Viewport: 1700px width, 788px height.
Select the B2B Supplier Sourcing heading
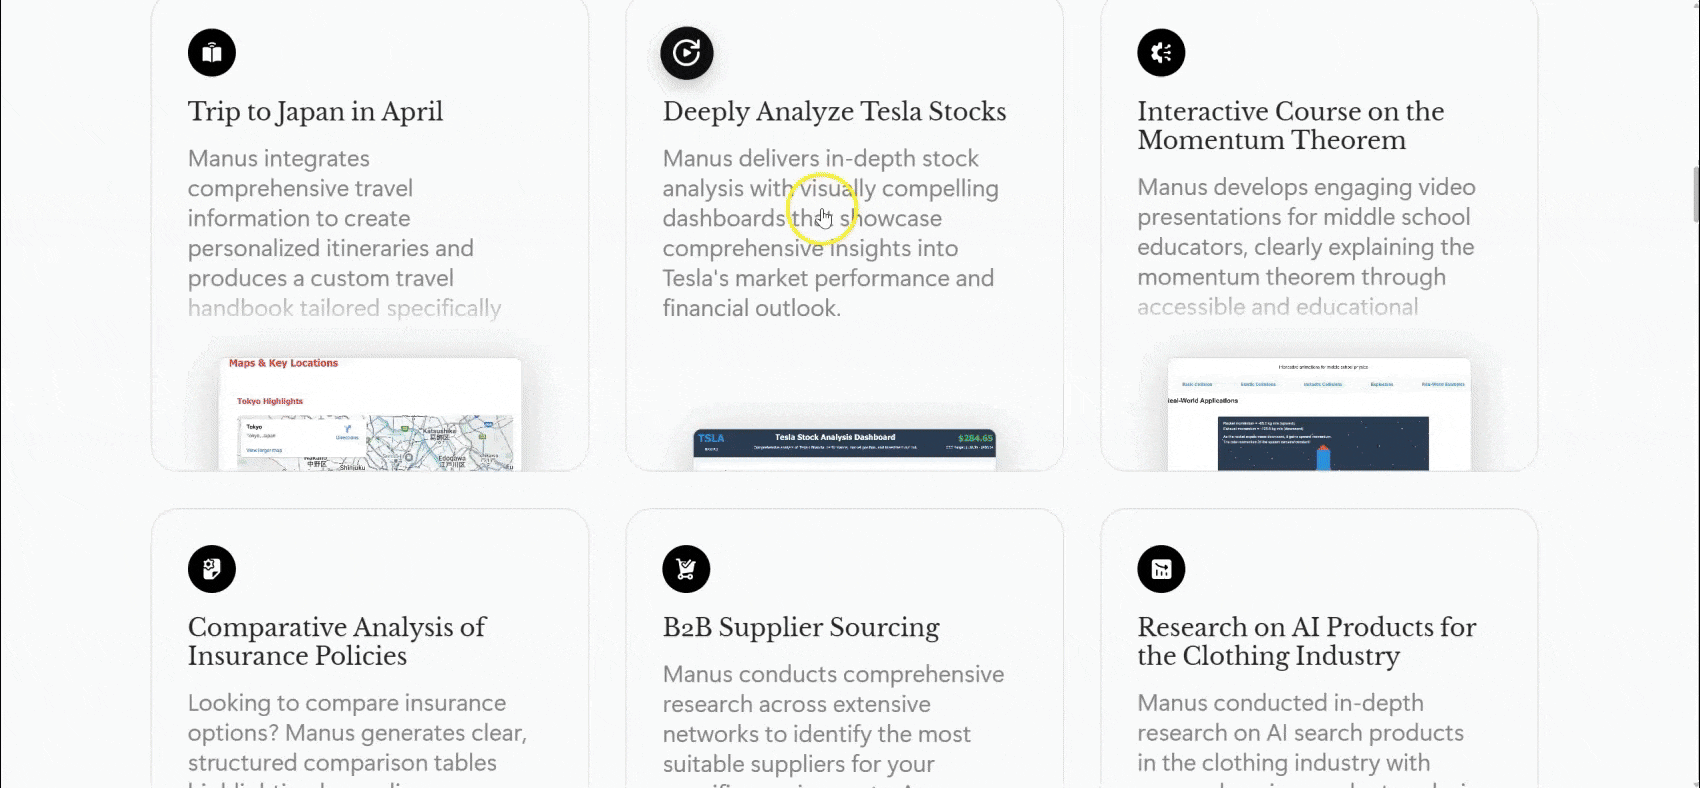click(x=801, y=628)
